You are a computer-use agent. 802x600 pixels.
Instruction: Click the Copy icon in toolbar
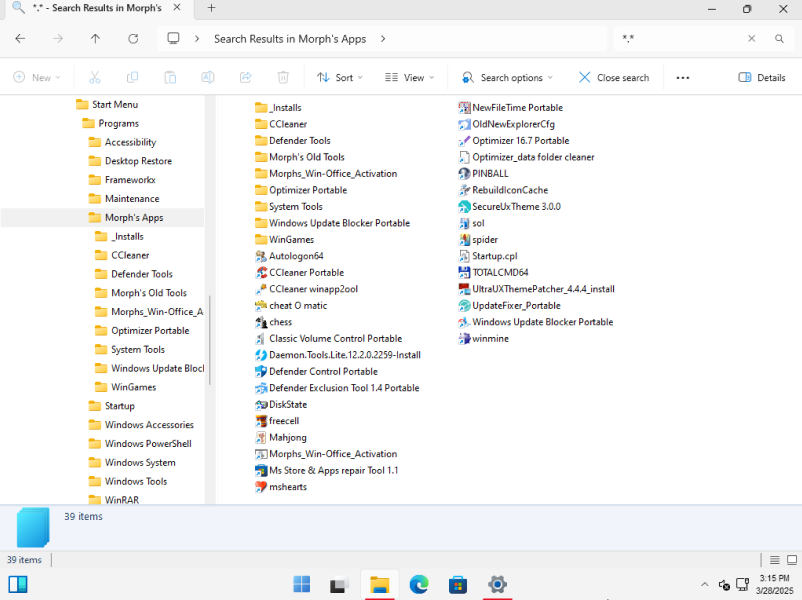click(x=132, y=77)
